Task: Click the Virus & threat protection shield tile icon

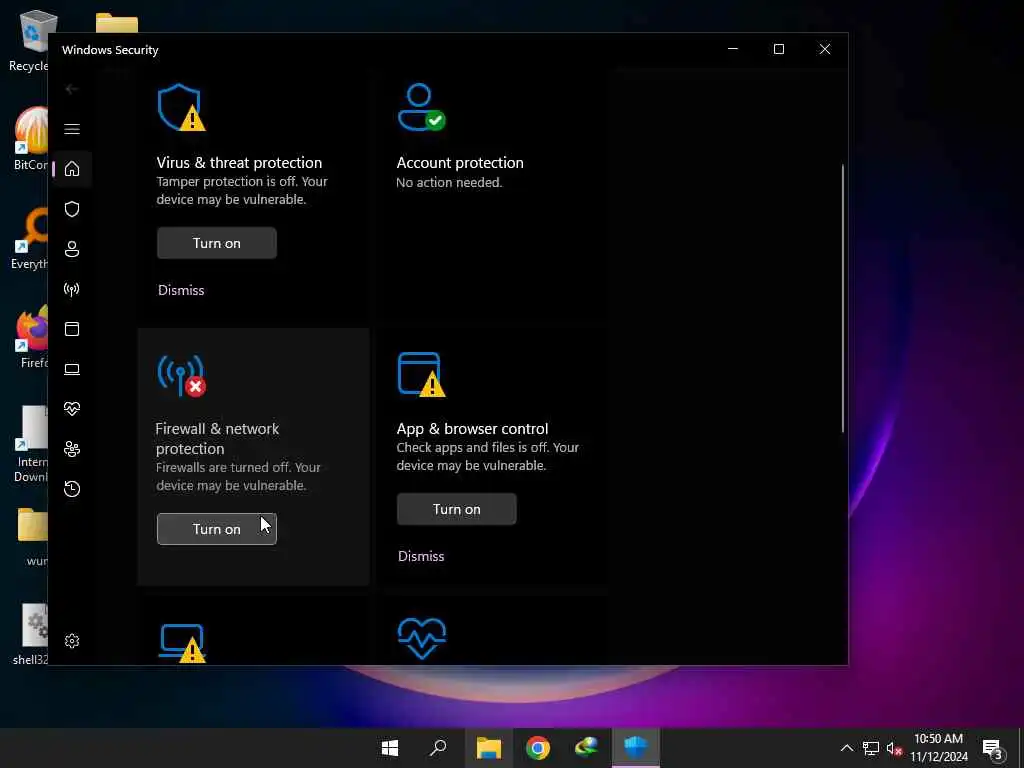Action: point(181,107)
